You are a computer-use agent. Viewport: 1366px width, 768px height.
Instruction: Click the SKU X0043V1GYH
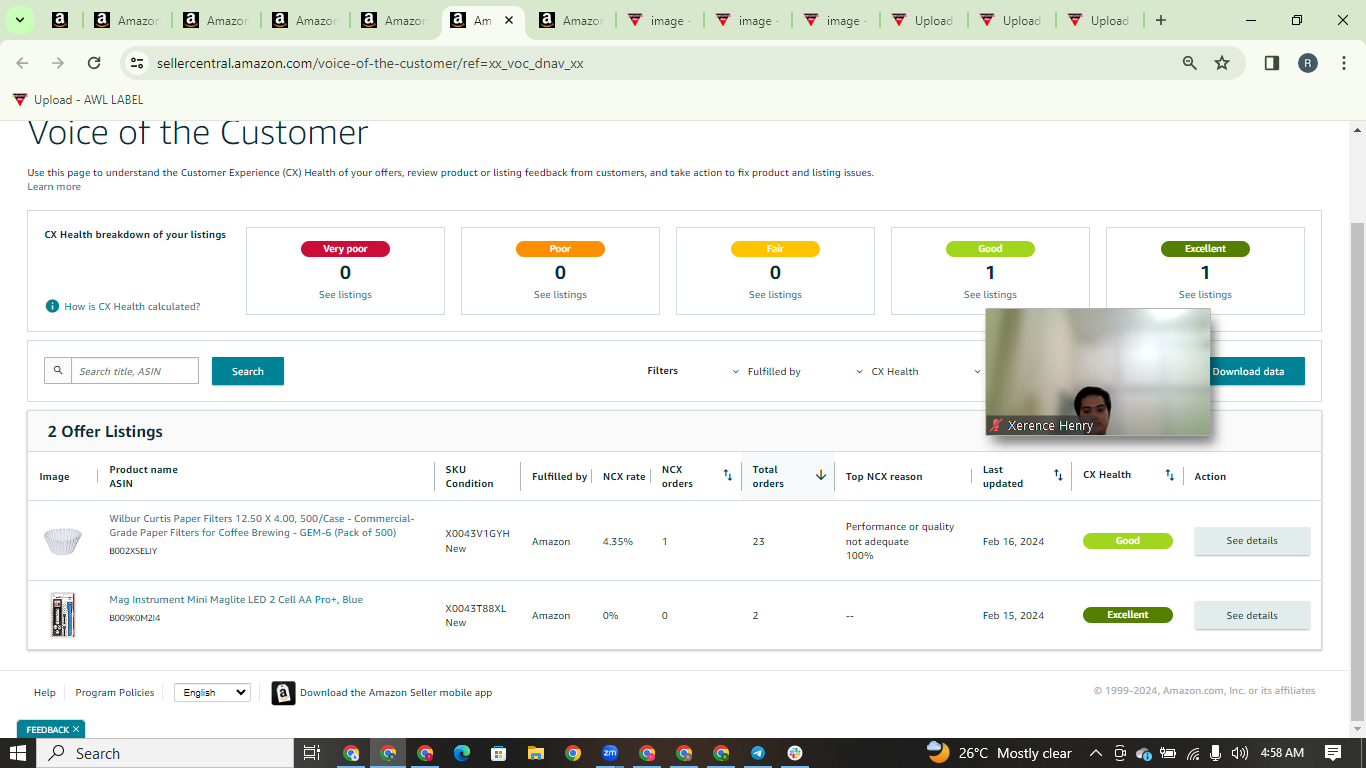(478, 534)
